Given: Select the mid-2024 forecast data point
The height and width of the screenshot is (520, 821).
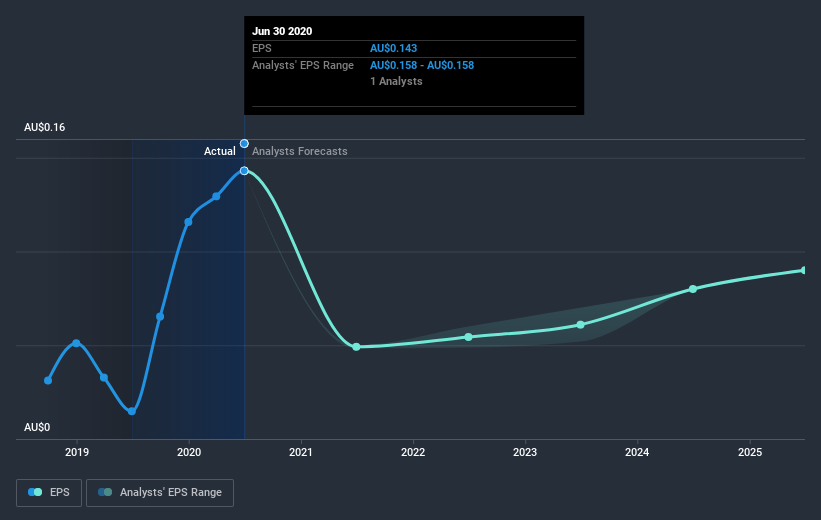Looking at the screenshot, I should [x=693, y=289].
